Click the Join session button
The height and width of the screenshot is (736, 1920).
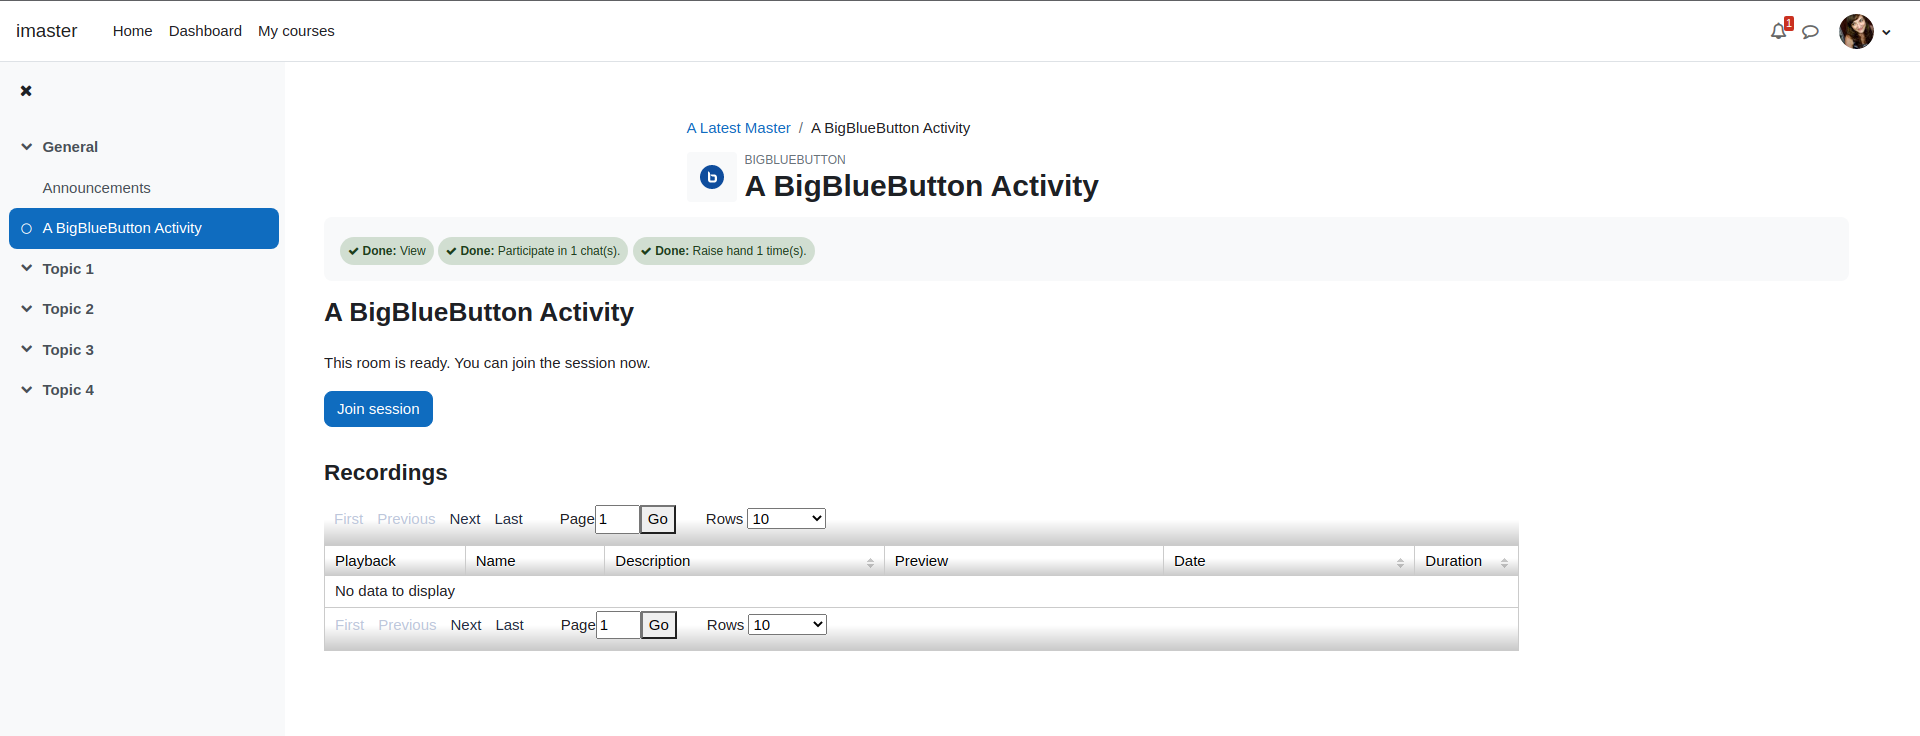pyautogui.click(x=378, y=409)
